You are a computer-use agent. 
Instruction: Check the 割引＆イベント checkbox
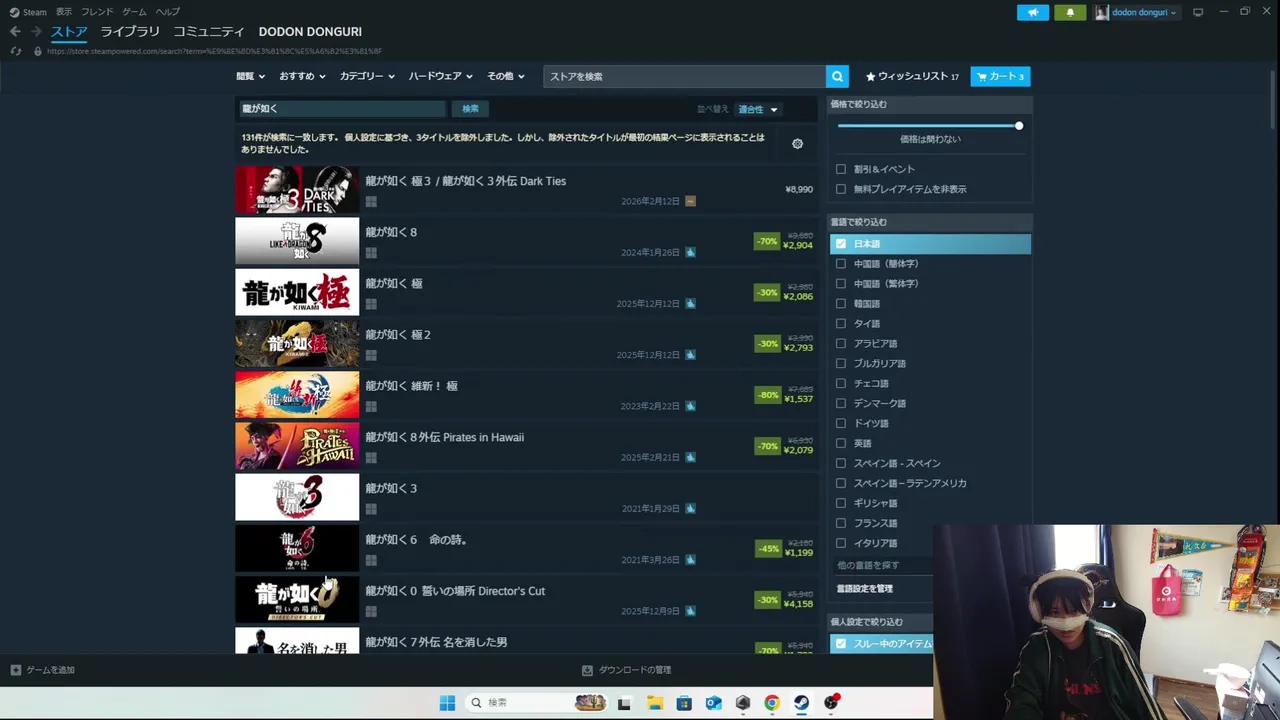(841, 169)
